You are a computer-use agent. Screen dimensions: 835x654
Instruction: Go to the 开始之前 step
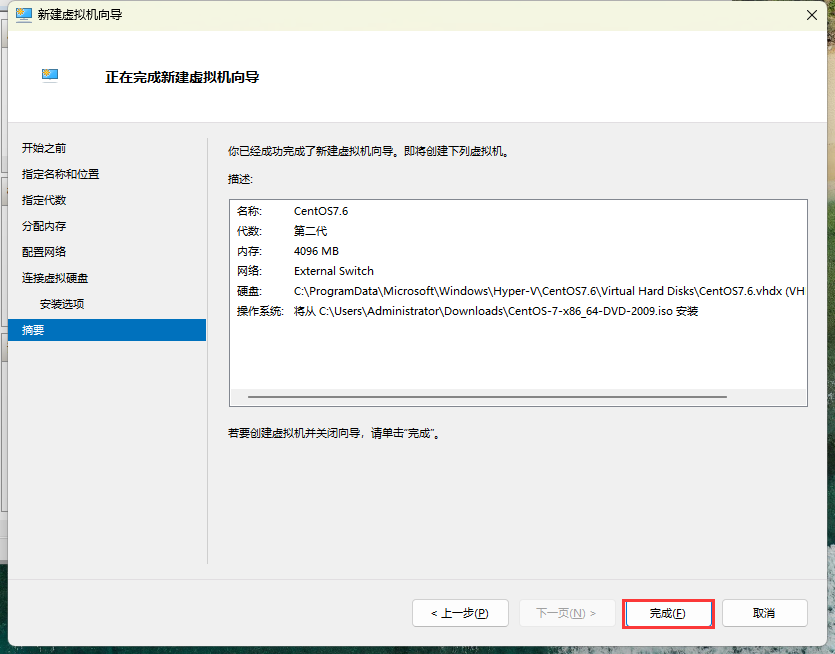tap(44, 148)
